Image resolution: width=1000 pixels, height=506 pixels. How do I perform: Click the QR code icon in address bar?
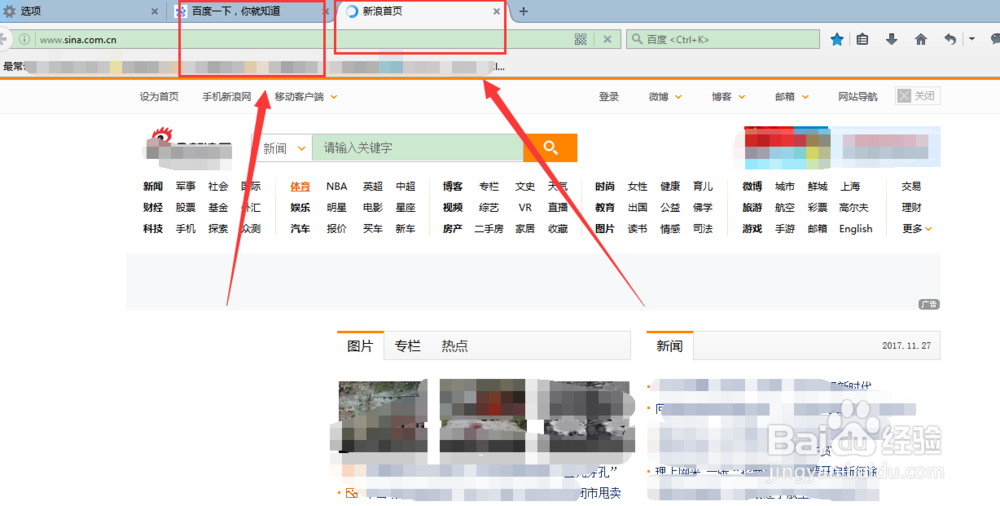pos(580,40)
